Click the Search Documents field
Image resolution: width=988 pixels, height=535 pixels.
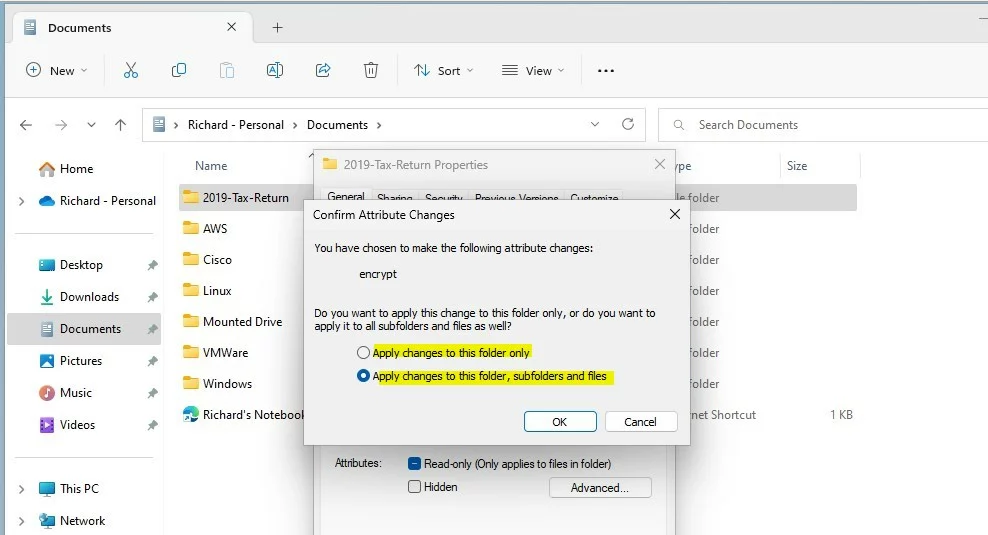coord(823,125)
